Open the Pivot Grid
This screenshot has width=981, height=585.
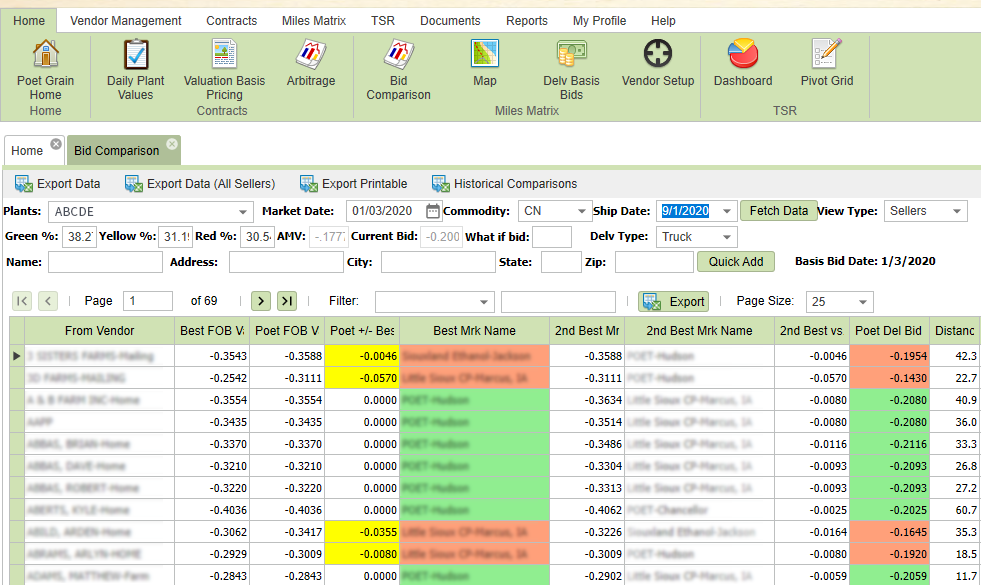pos(826,63)
